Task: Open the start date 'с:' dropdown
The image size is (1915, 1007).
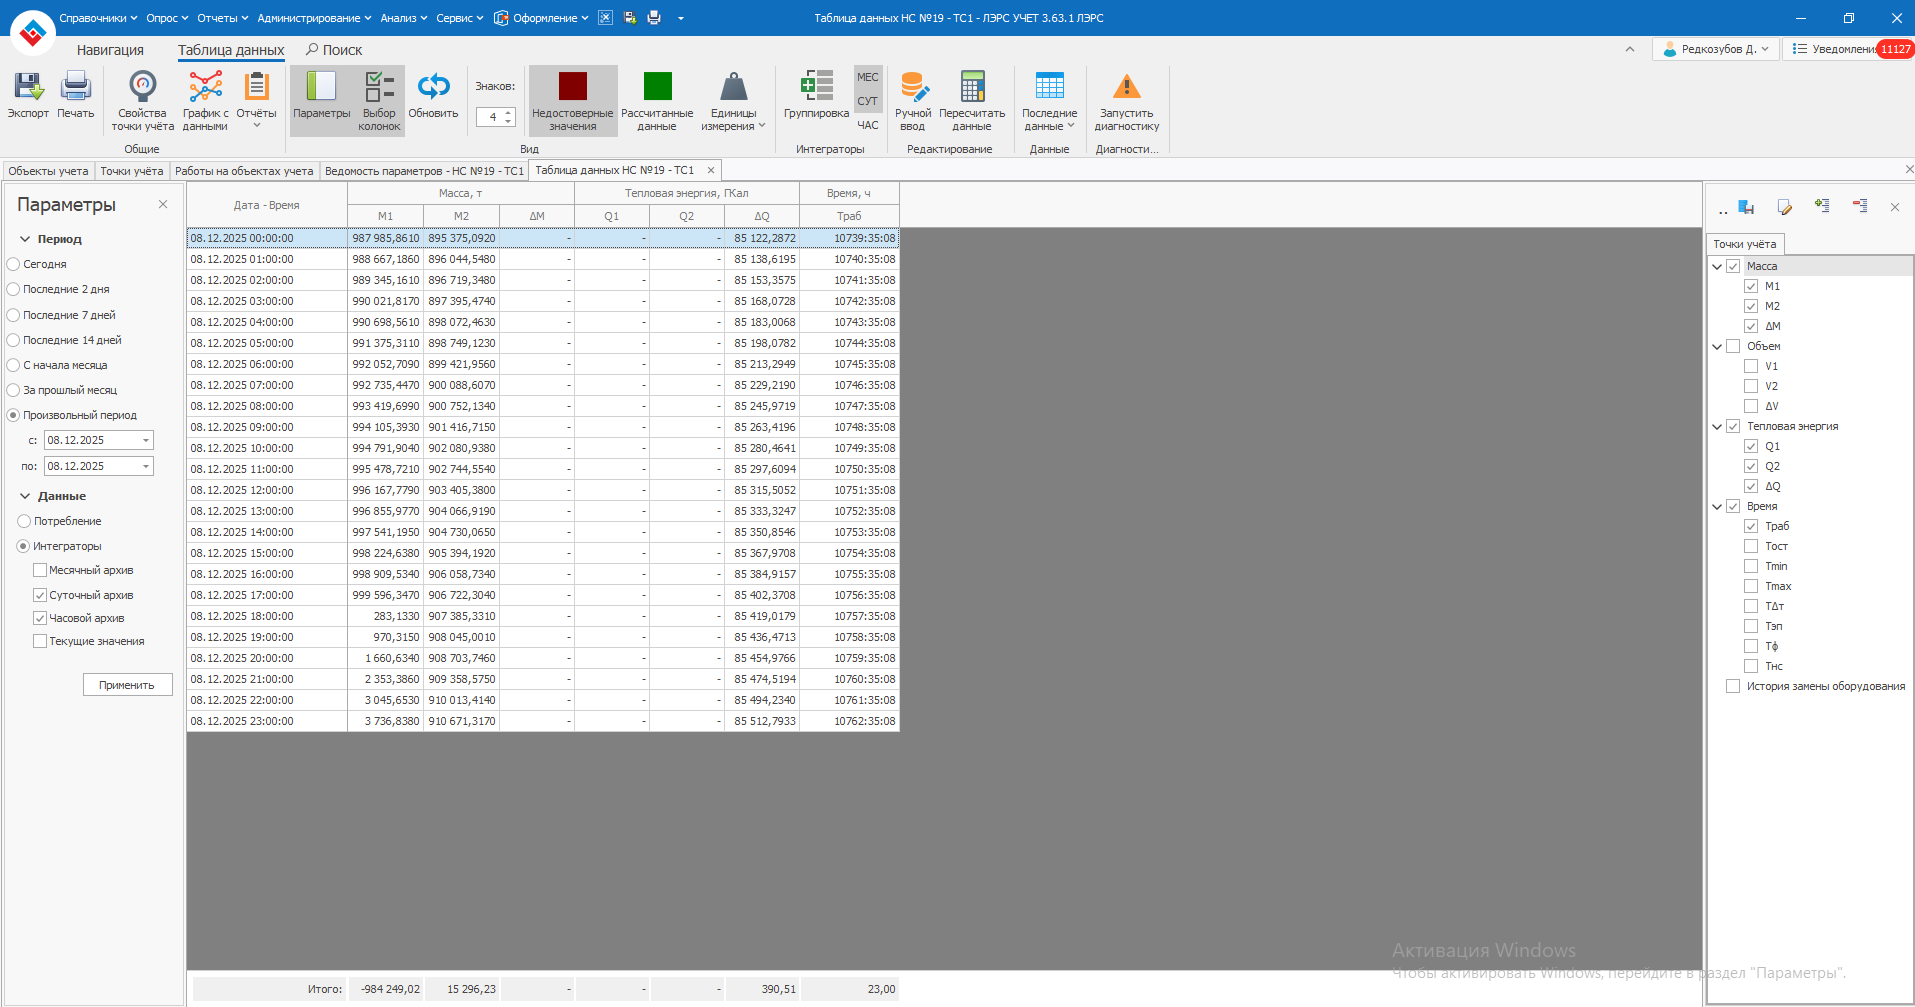Action: pyautogui.click(x=146, y=440)
